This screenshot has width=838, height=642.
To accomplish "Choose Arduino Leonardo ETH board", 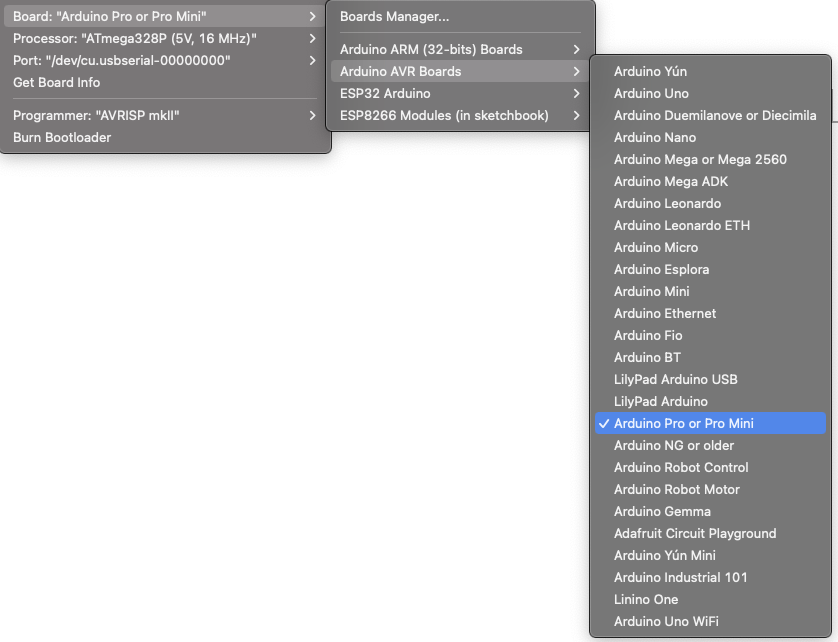I will [710, 226].
